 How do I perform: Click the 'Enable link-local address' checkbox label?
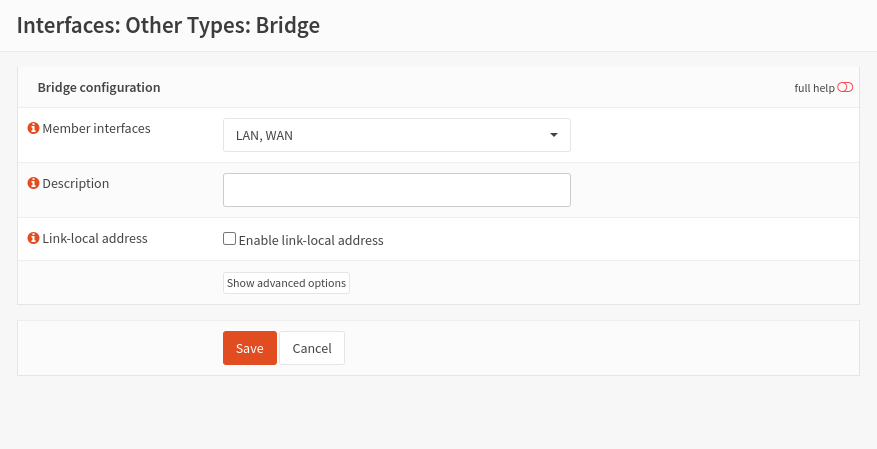click(x=311, y=240)
